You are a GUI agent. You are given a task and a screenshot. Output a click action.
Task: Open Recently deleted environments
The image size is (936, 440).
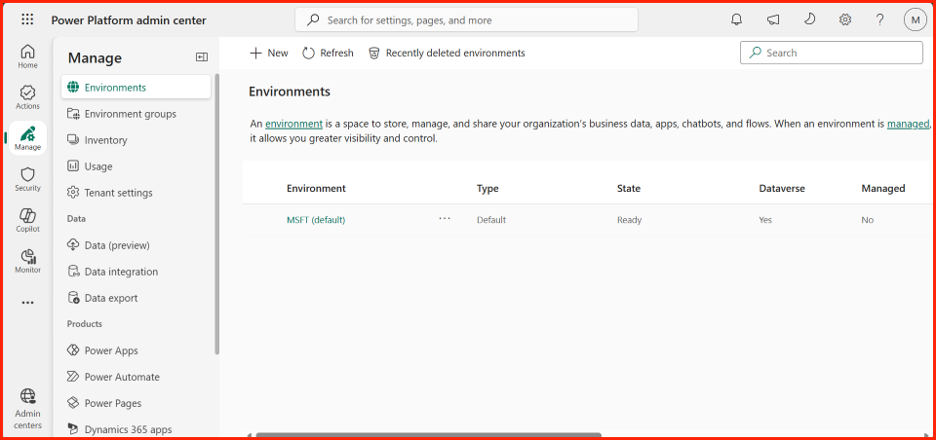pos(447,53)
